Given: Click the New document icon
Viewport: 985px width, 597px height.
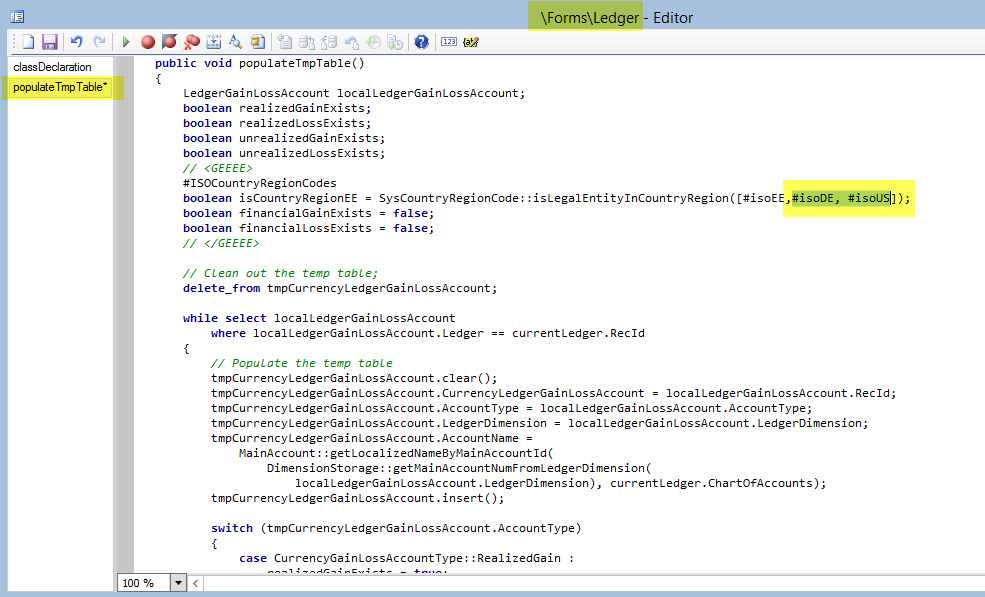Looking at the screenshot, I should pos(28,42).
